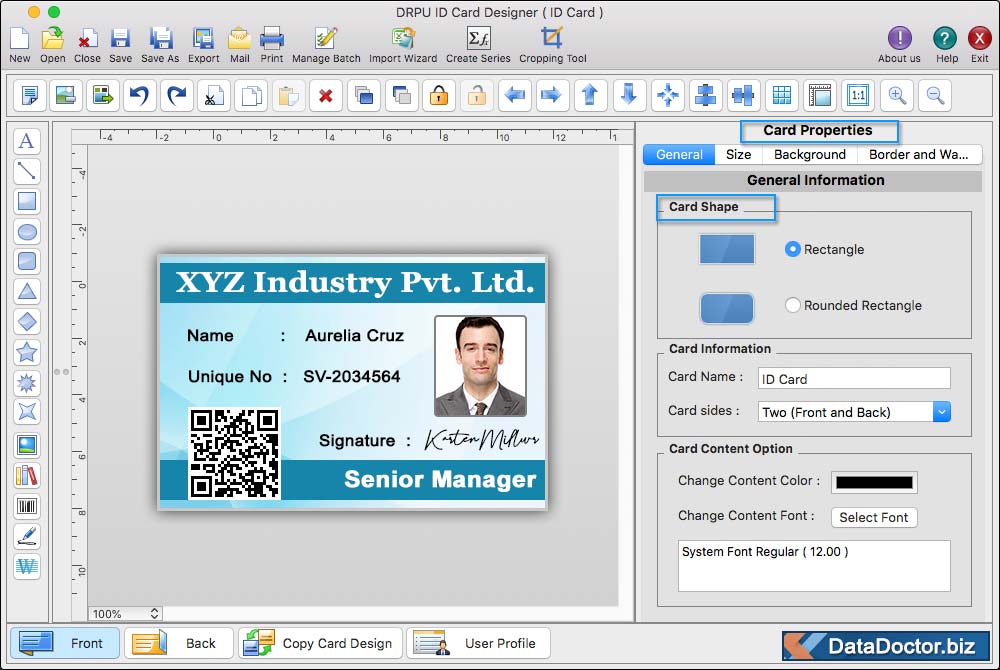Select the Barcode tool
This screenshot has width=1000, height=670.
(x=27, y=507)
